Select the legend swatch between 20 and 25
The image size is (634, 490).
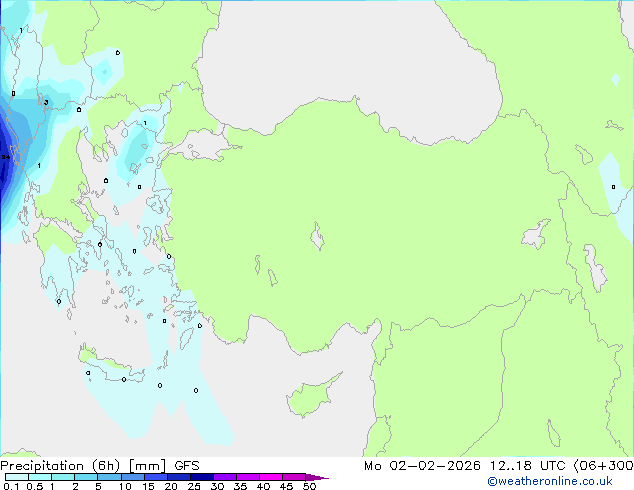click(178, 477)
